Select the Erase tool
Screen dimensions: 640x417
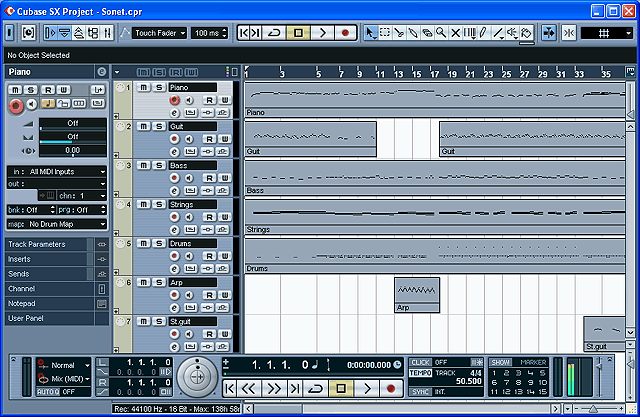click(x=427, y=33)
